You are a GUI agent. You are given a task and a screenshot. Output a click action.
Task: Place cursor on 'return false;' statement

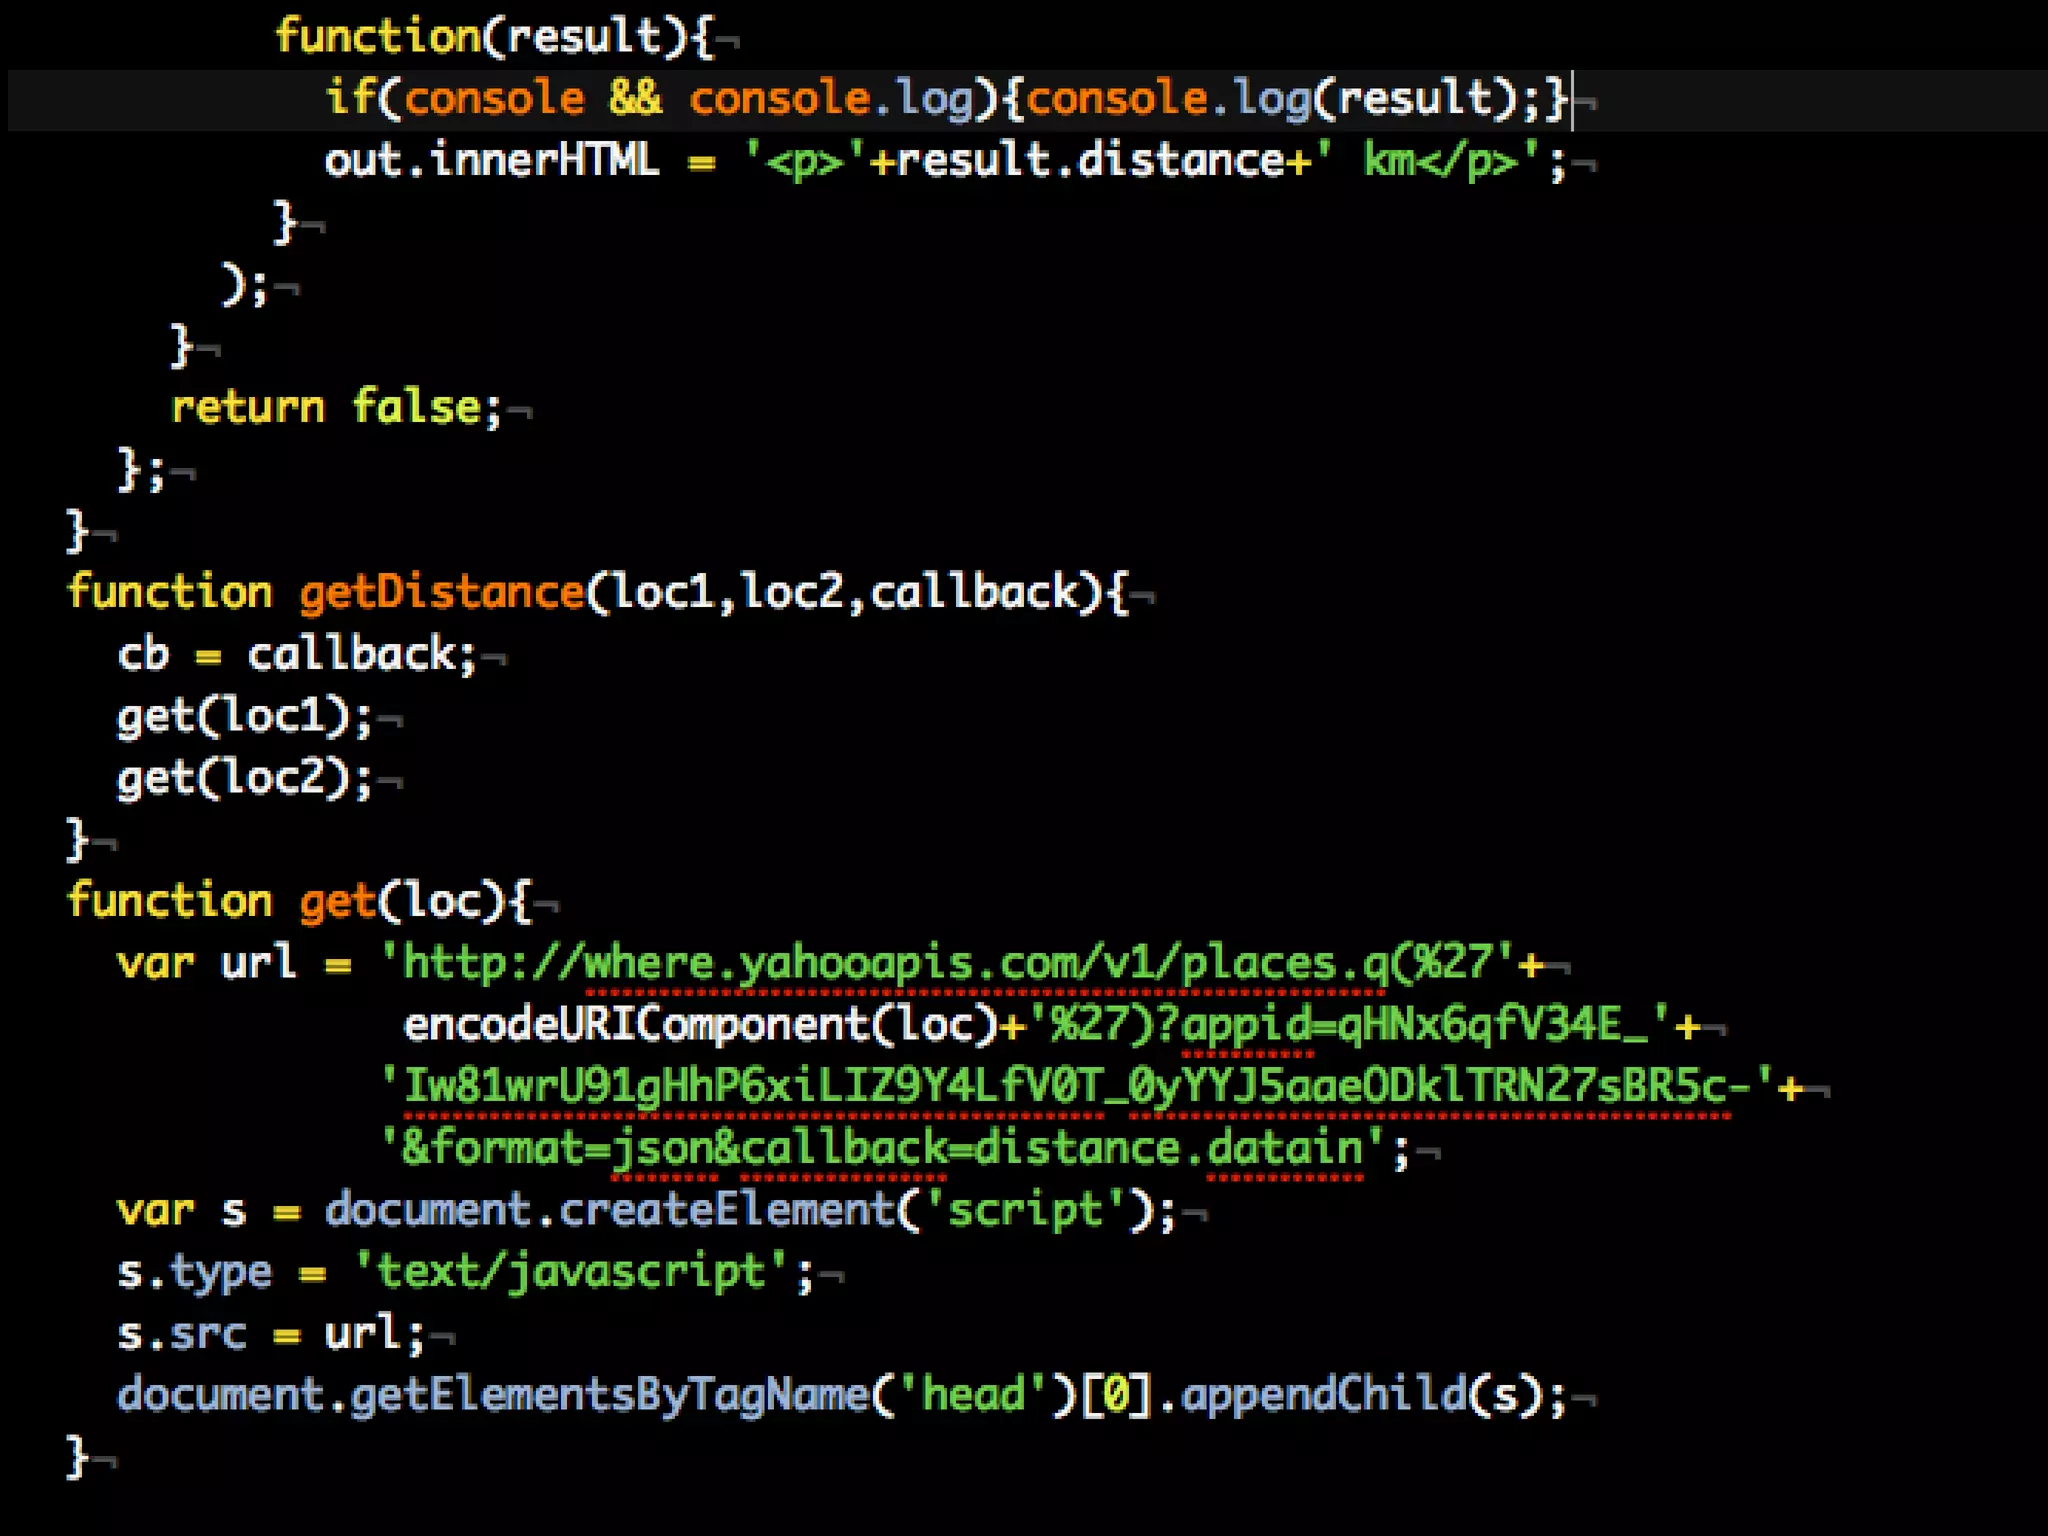tap(335, 408)
